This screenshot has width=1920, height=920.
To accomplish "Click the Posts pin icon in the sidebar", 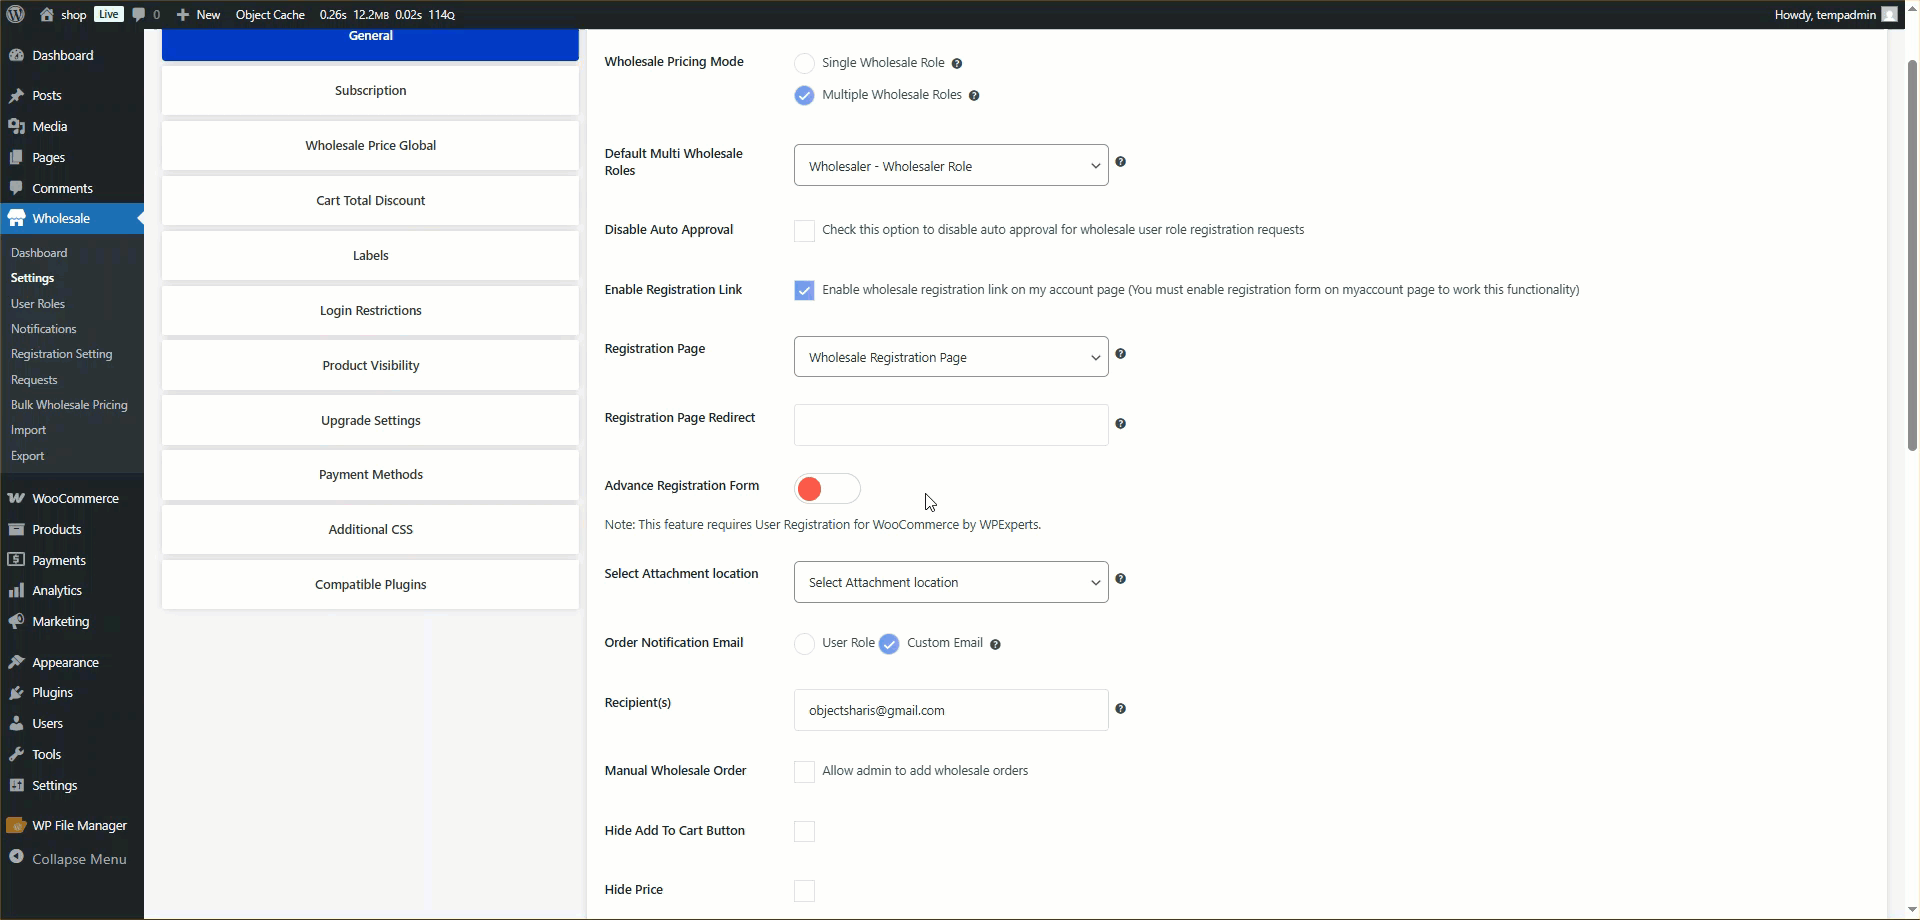I will [x=16, y=95].
